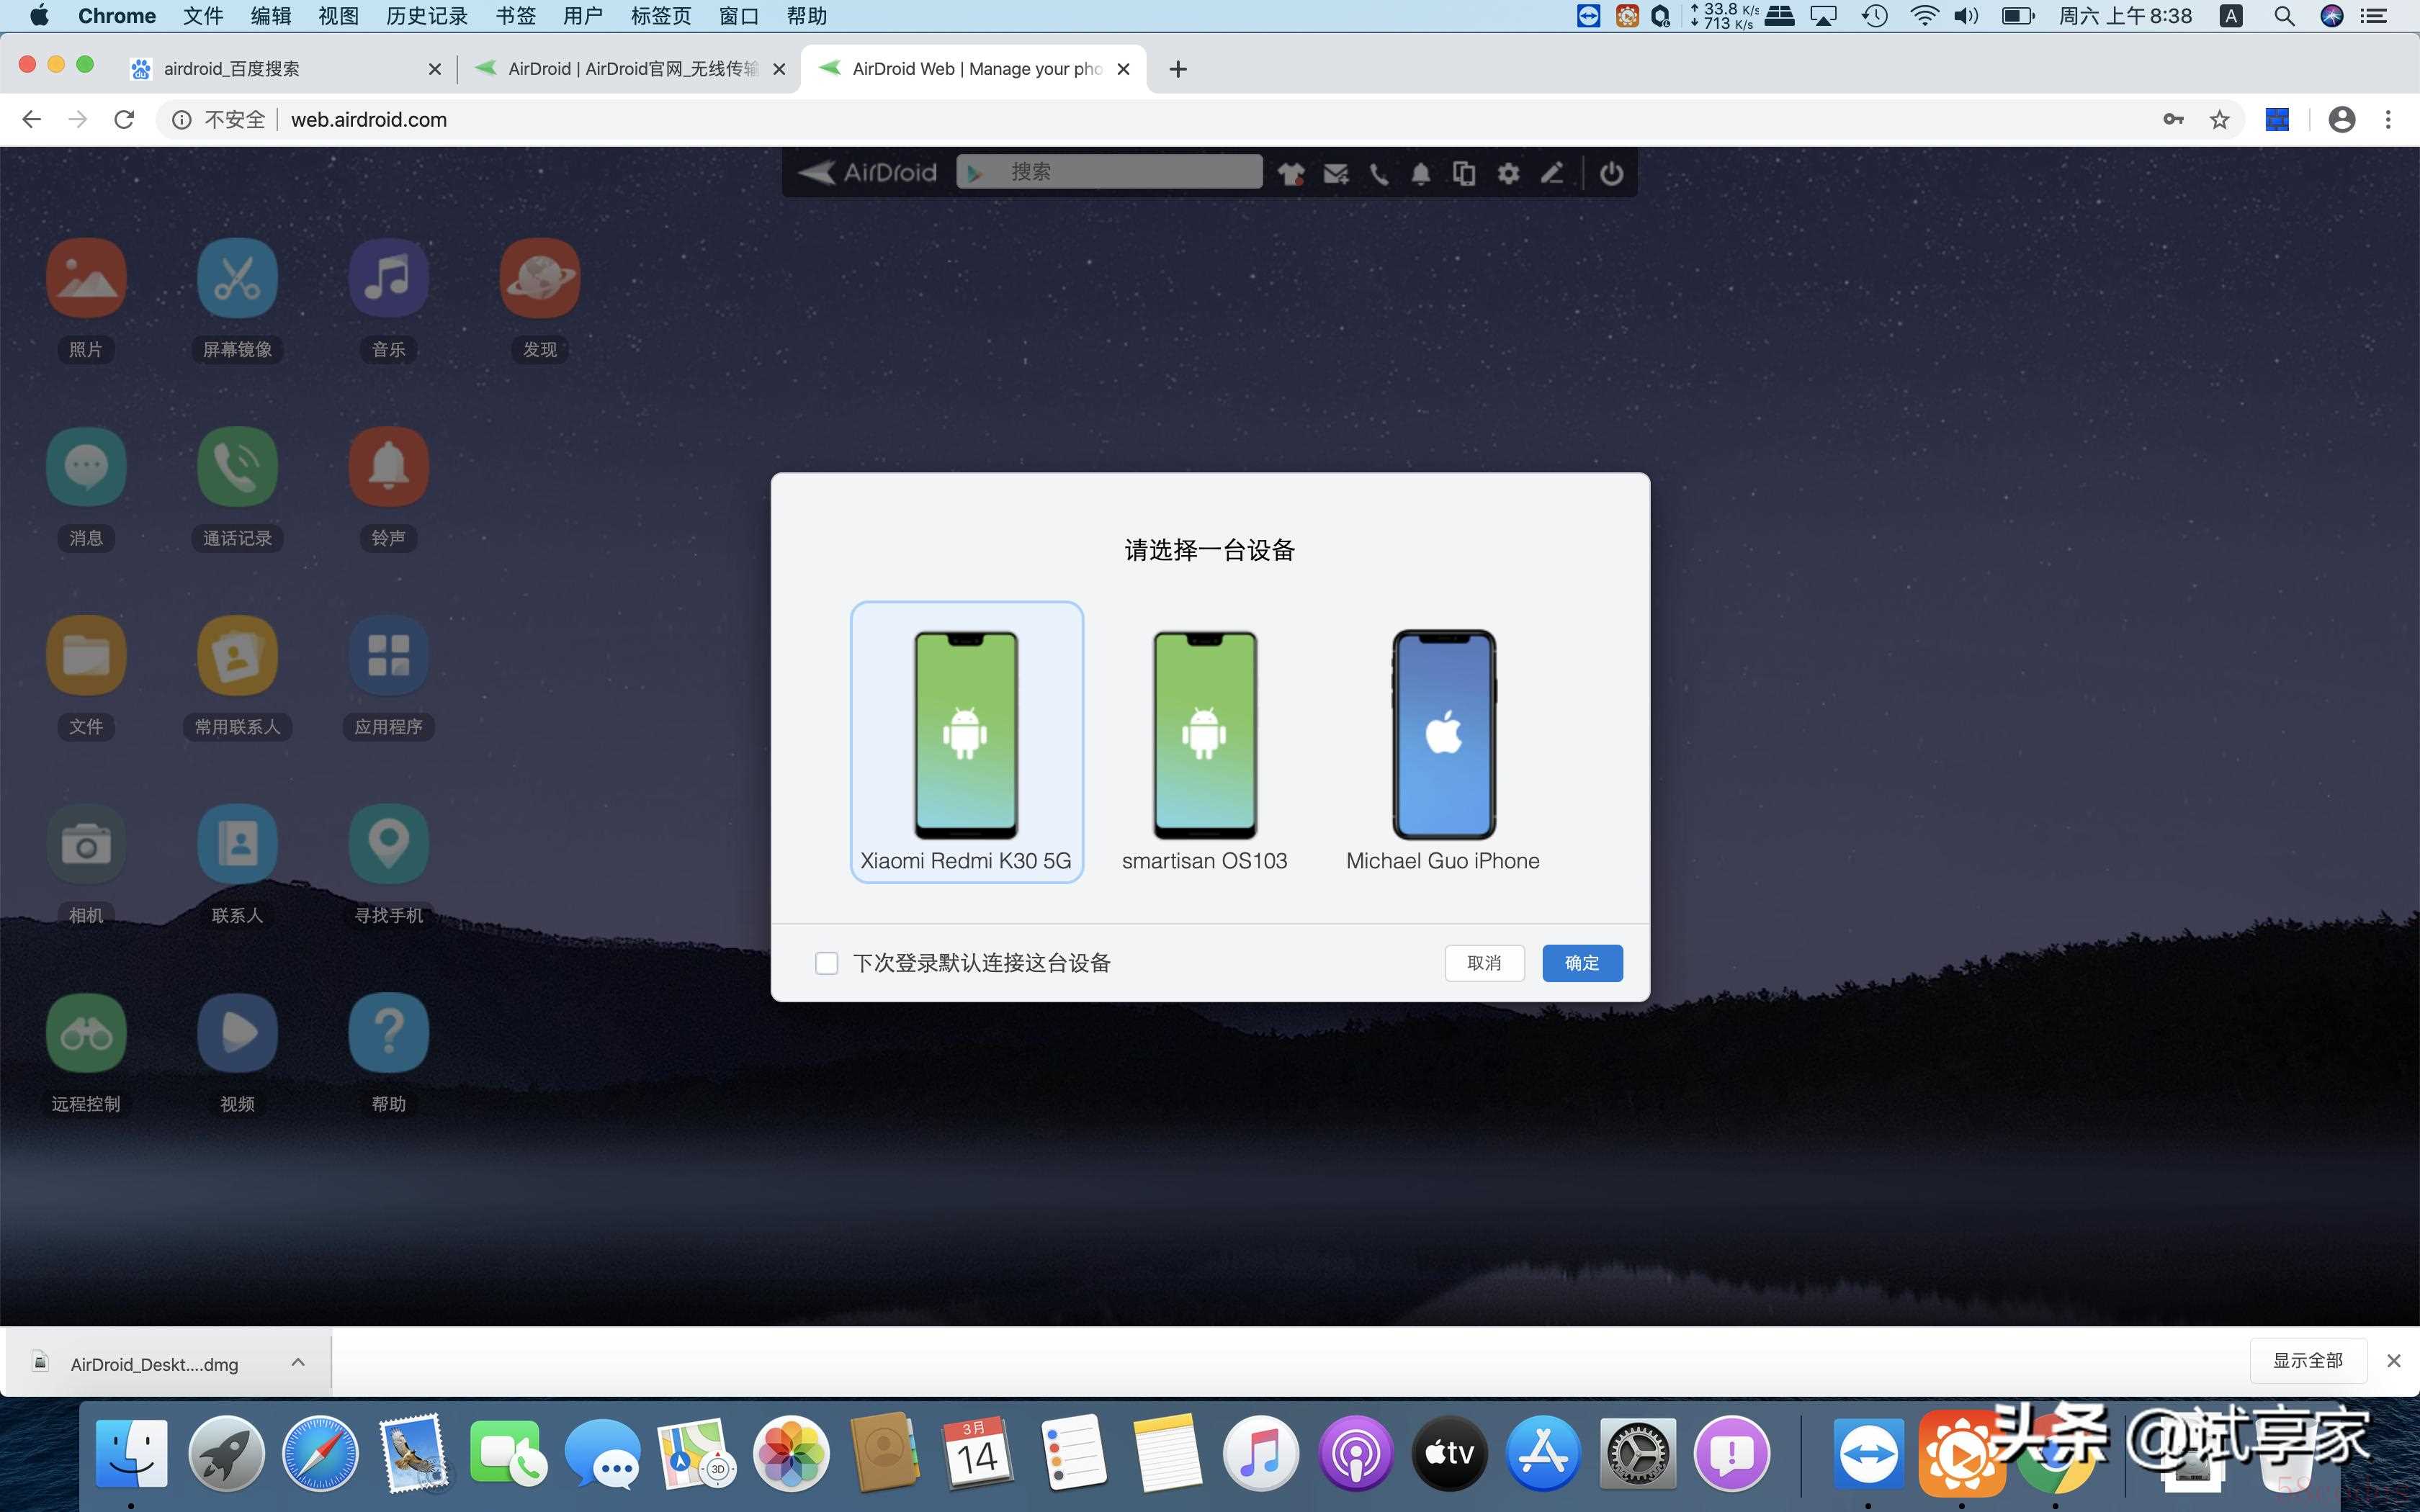Click the pencil edit icon in AirDroid toolbar
This screenshot has height=1512, width=2420.
(x=1551, y=173)
